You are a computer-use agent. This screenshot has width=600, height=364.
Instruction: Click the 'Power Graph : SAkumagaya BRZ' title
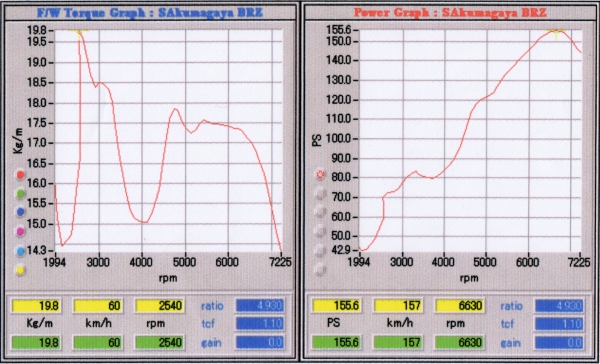450,12
